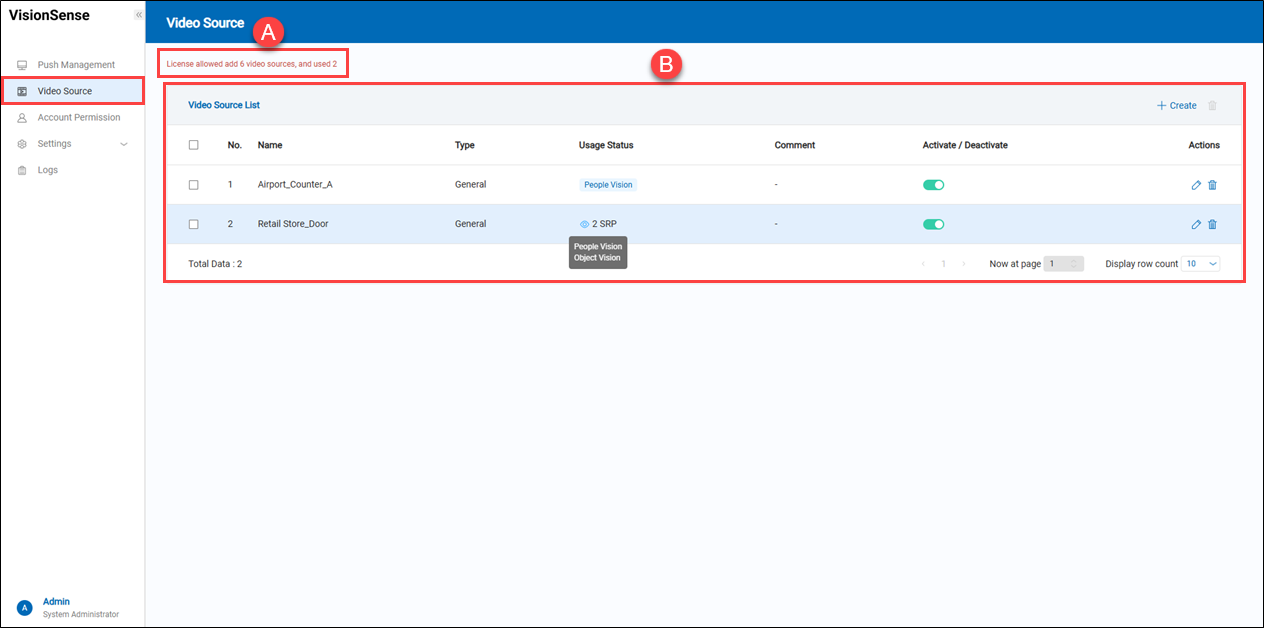The image size is (1264, 628).
Task: Open the Display row count dropdown
Action: (1200, 264)
